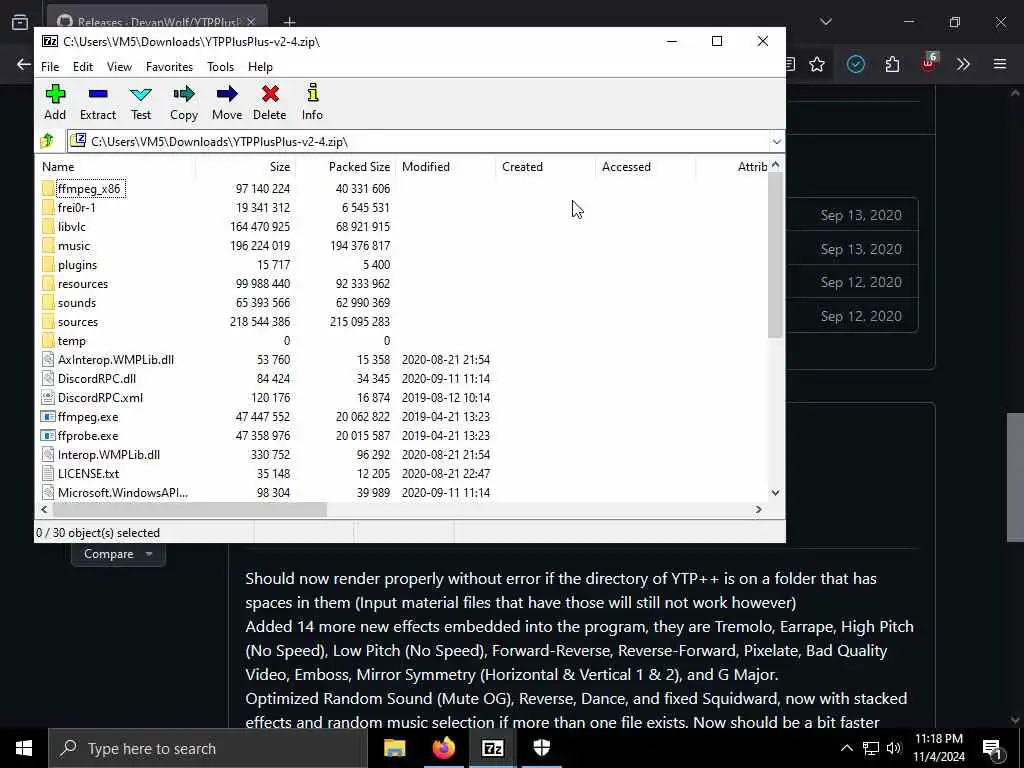This screenshot has height=768, width=1024.
Task: Open the Edit menu
Action: (82, 67)
